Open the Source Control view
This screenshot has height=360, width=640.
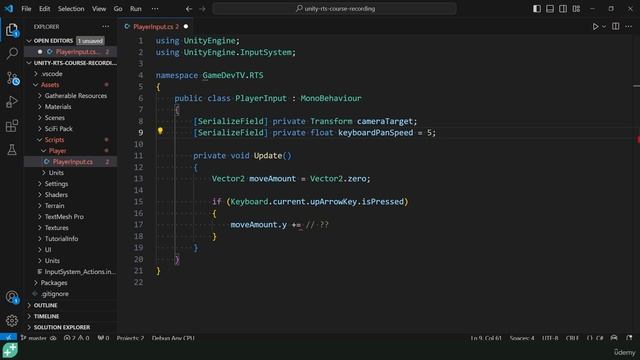(12, 78)
